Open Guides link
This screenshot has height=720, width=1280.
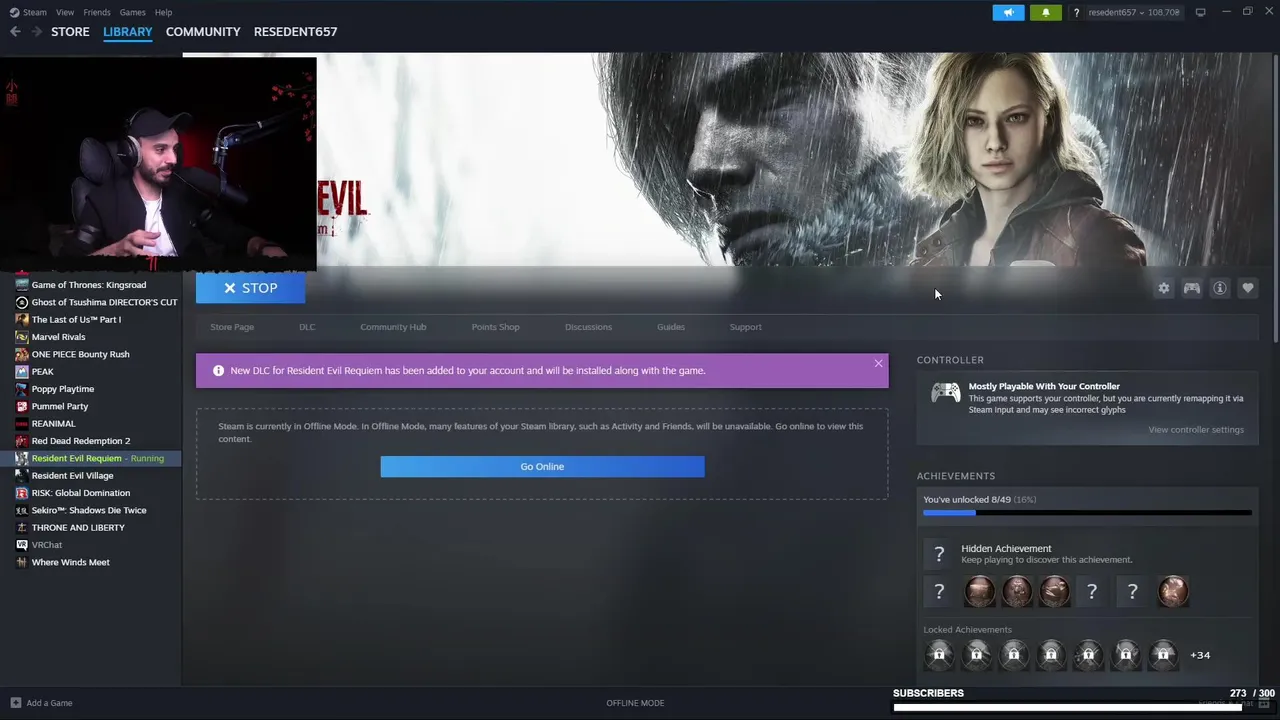click(x=671, y=327)
